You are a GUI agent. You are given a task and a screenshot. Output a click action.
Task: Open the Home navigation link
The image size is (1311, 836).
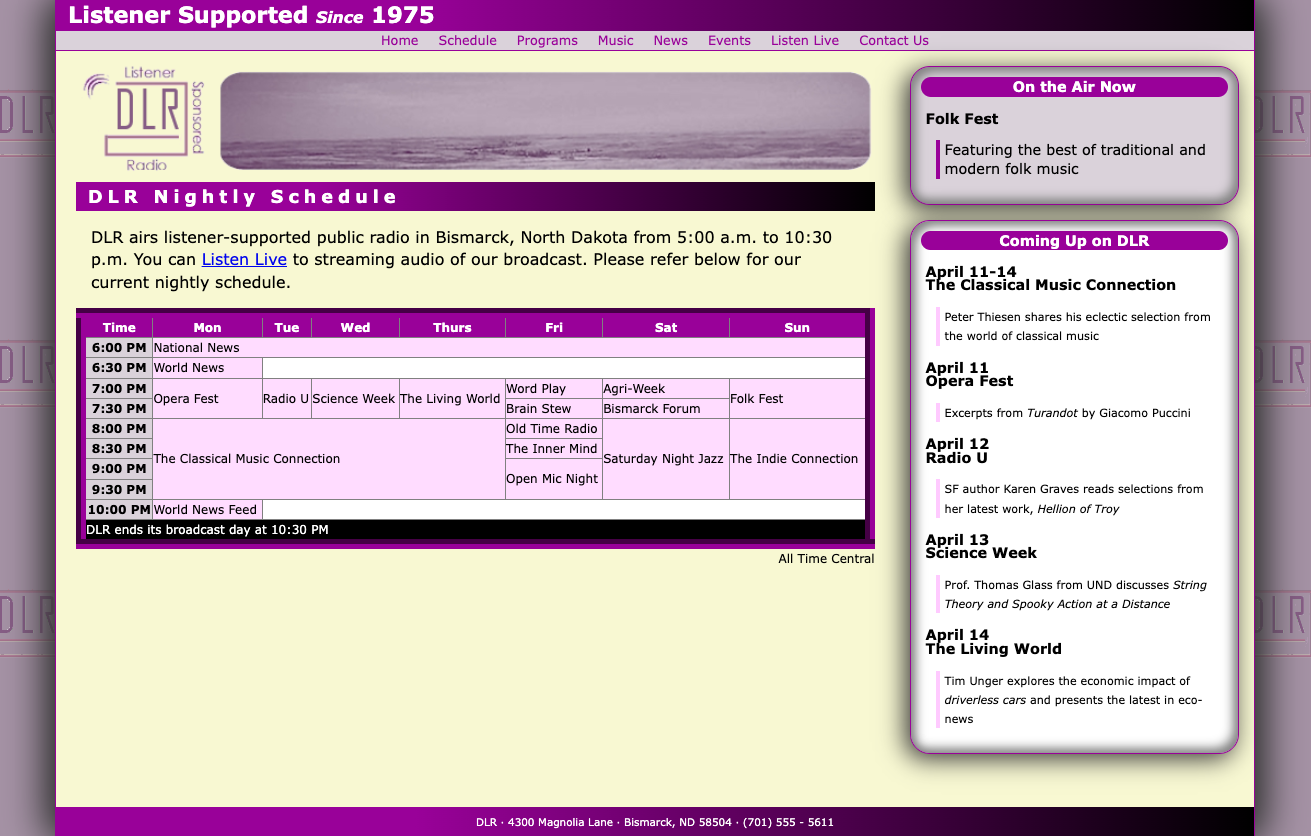399,41
